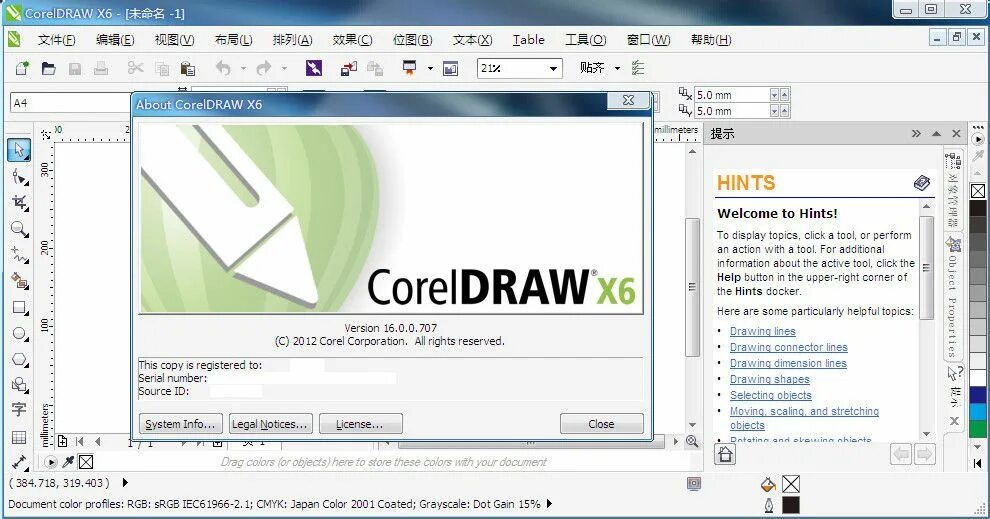Click the Cut scissors icon
990x519 pixels.
(136, 68)
